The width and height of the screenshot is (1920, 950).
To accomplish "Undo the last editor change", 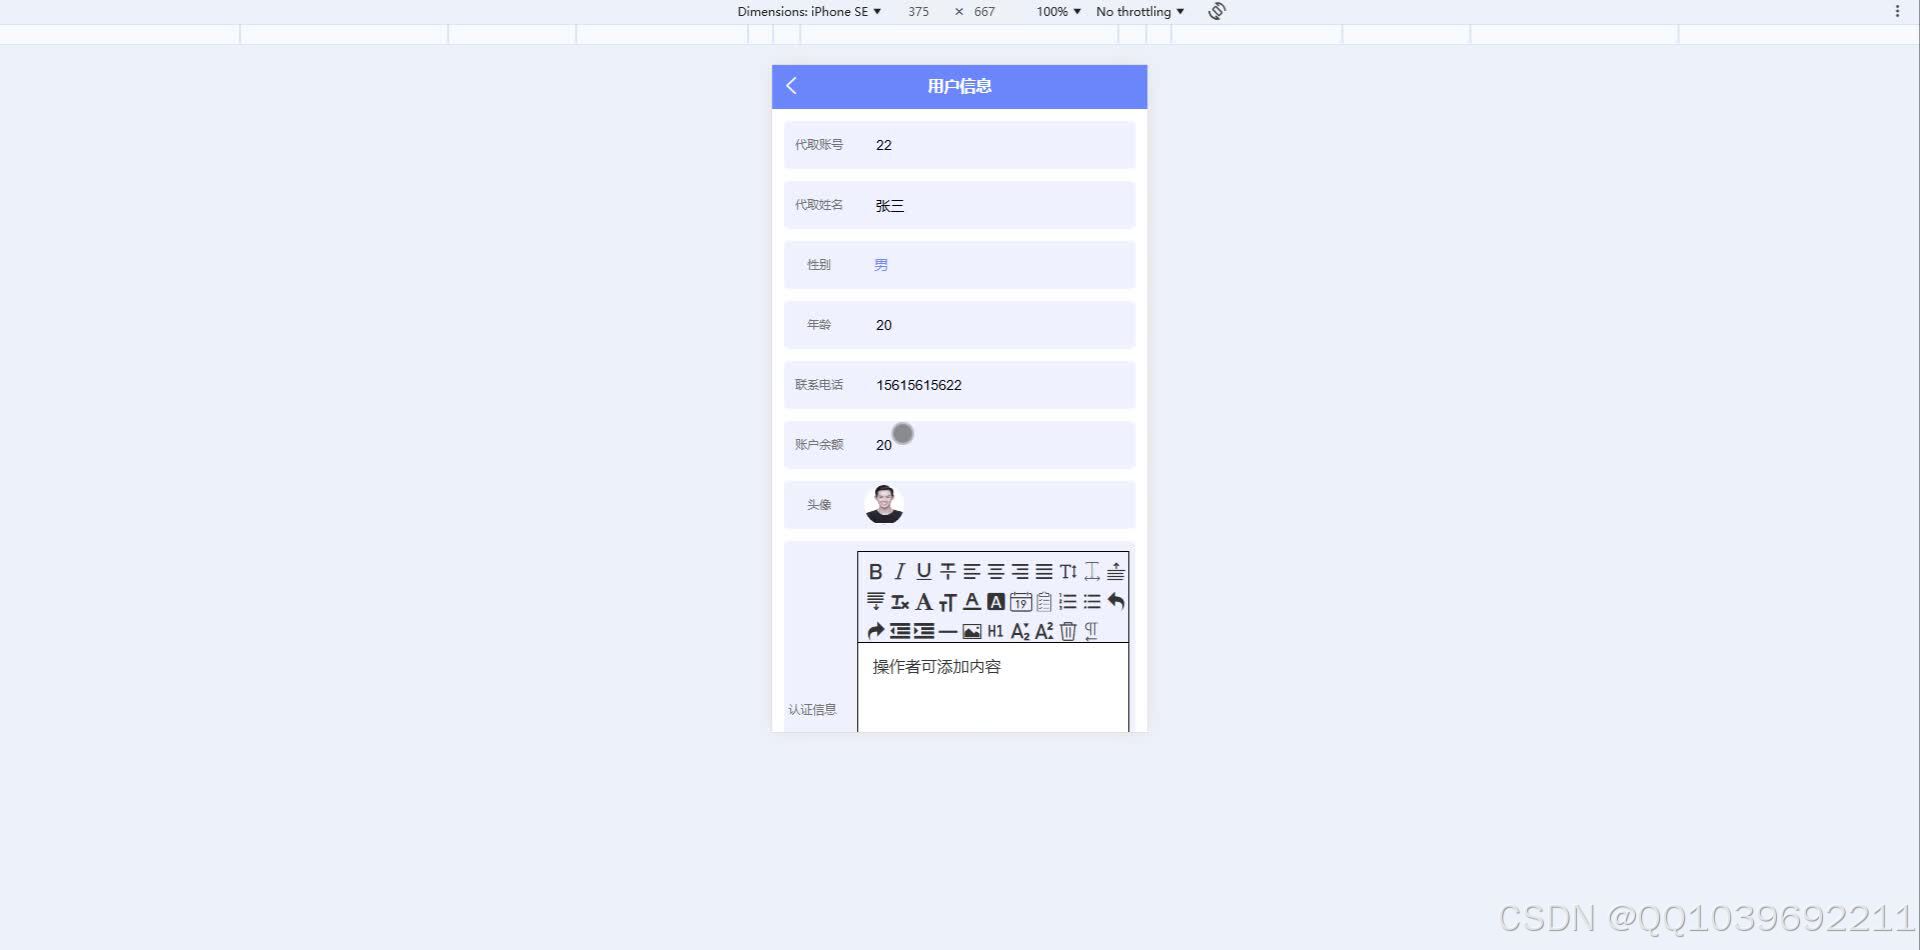I will click(1117, 601).
